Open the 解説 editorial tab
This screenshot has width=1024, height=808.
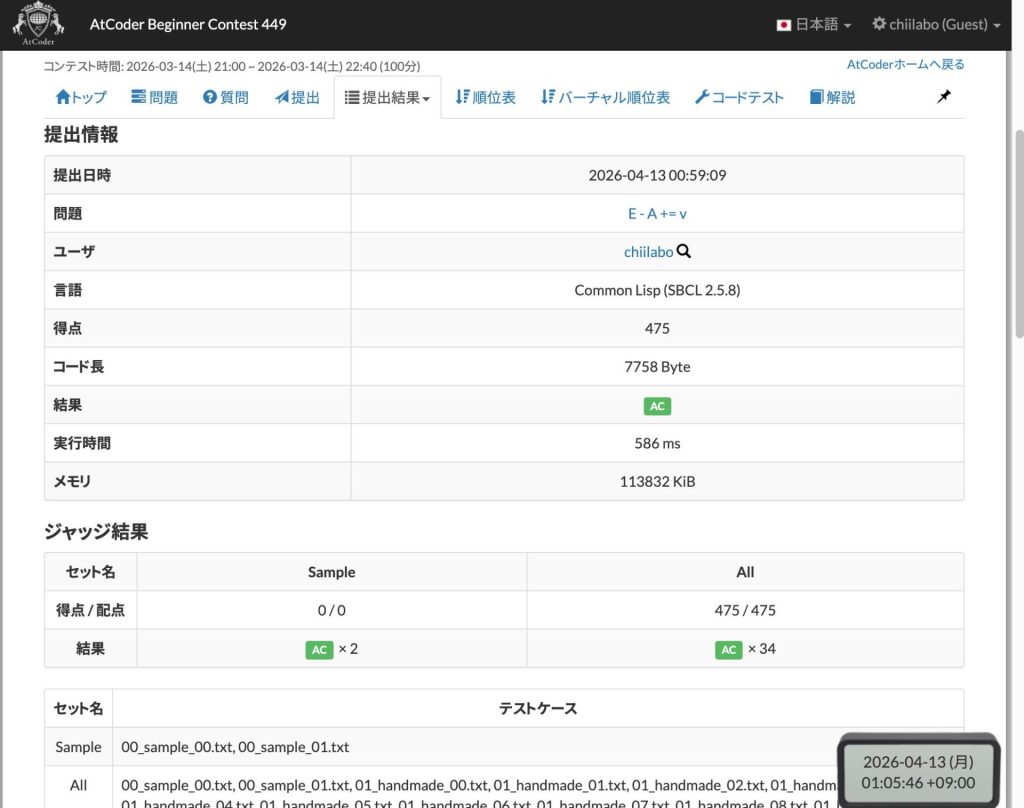(x=832, y=97)
